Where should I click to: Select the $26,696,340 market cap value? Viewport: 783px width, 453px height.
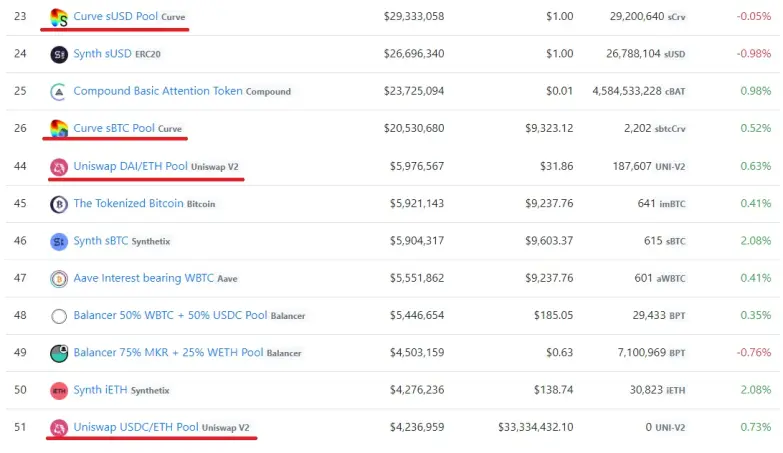pos(414,53)
